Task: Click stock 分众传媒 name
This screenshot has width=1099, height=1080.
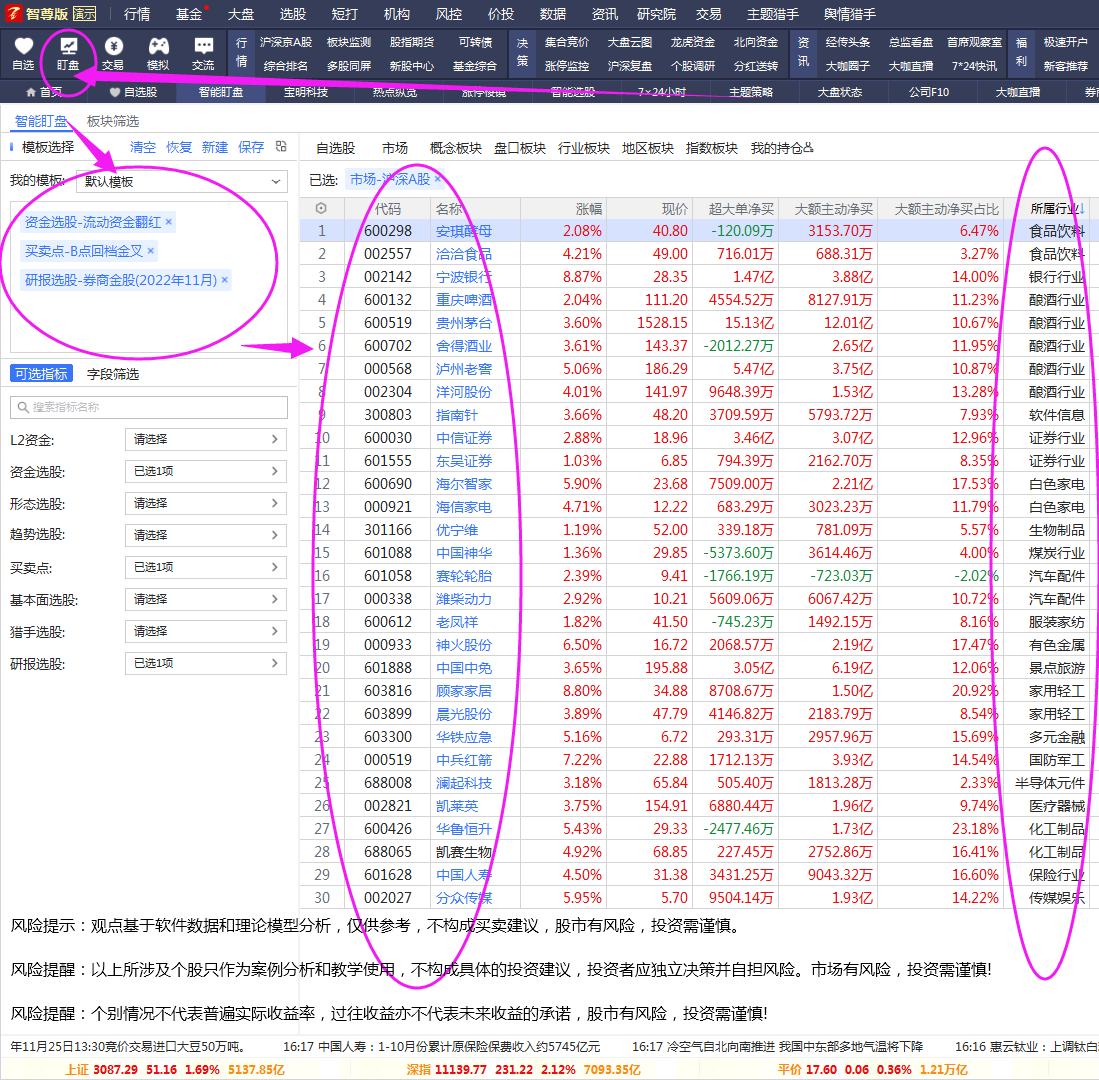Action: [x=463, y=898]
